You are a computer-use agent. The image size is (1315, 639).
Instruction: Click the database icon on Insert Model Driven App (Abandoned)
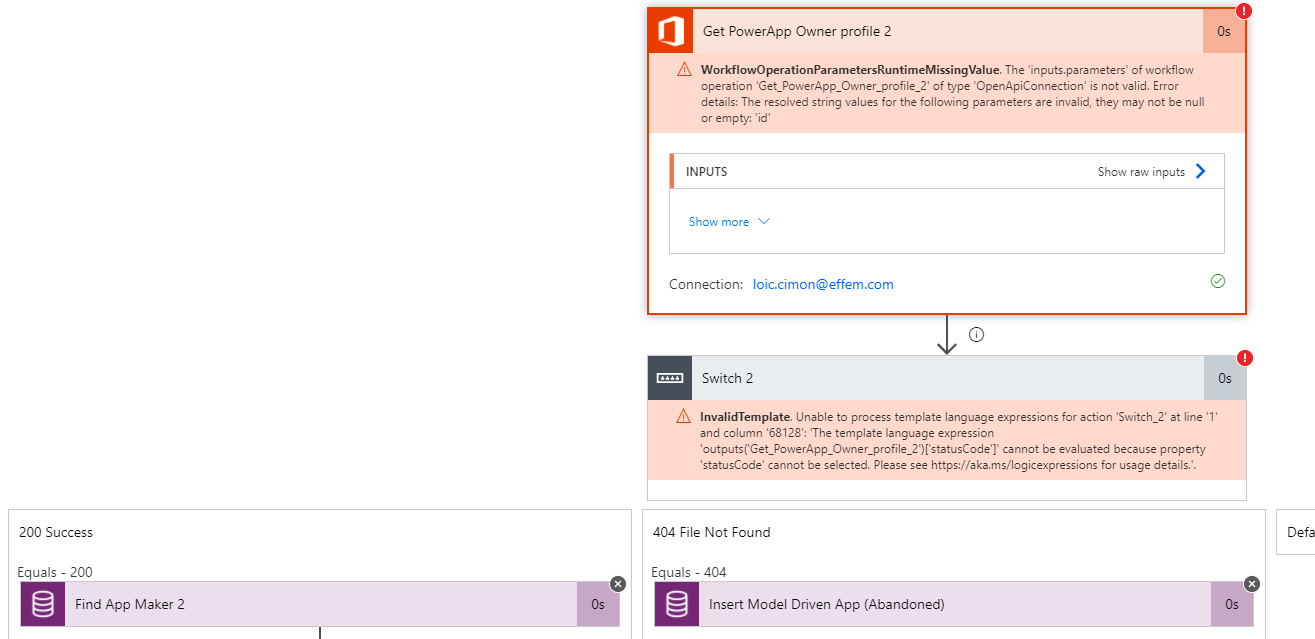(677, 604)
